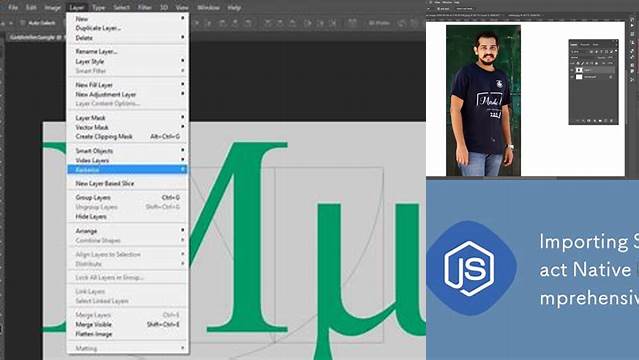Click the lock icon on Background layer
The width and height of the screenshot is (639, 360).
point(610,77)
